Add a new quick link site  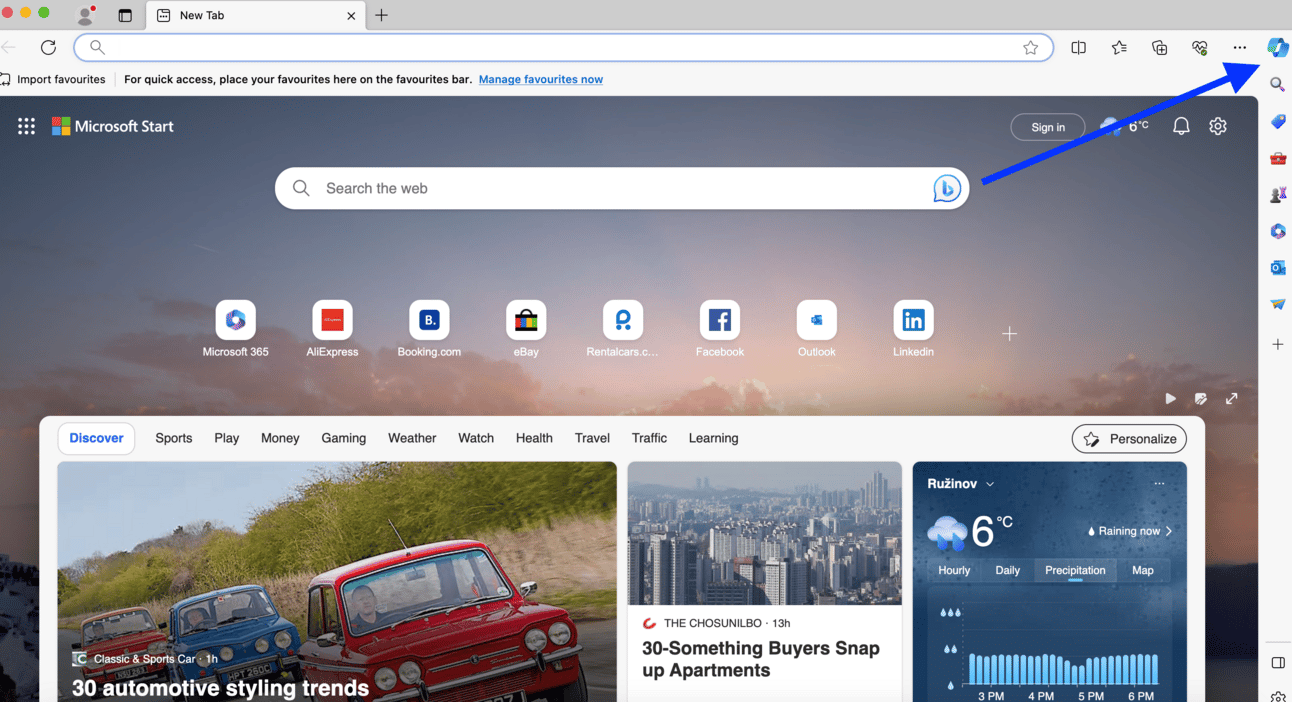[1009, 333]
